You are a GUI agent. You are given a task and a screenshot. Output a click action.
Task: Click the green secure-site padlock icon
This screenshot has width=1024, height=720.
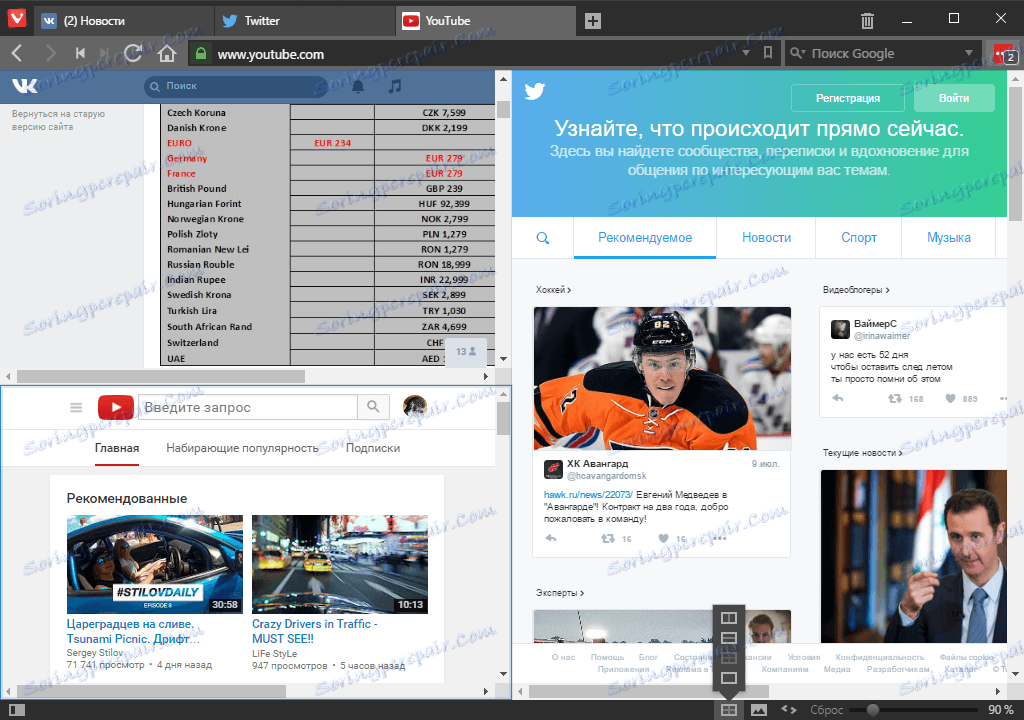(x=201, y=54)
